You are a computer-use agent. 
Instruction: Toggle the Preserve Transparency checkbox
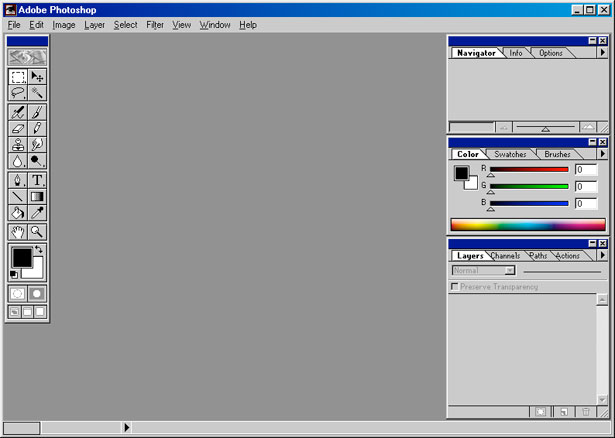[x=456, y=287]
